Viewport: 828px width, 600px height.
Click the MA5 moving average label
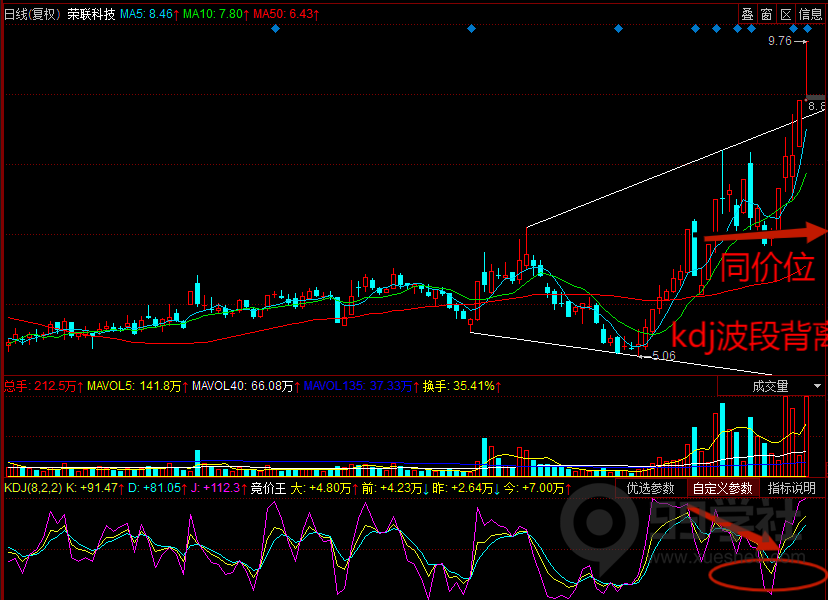click(x=146, y=14)
